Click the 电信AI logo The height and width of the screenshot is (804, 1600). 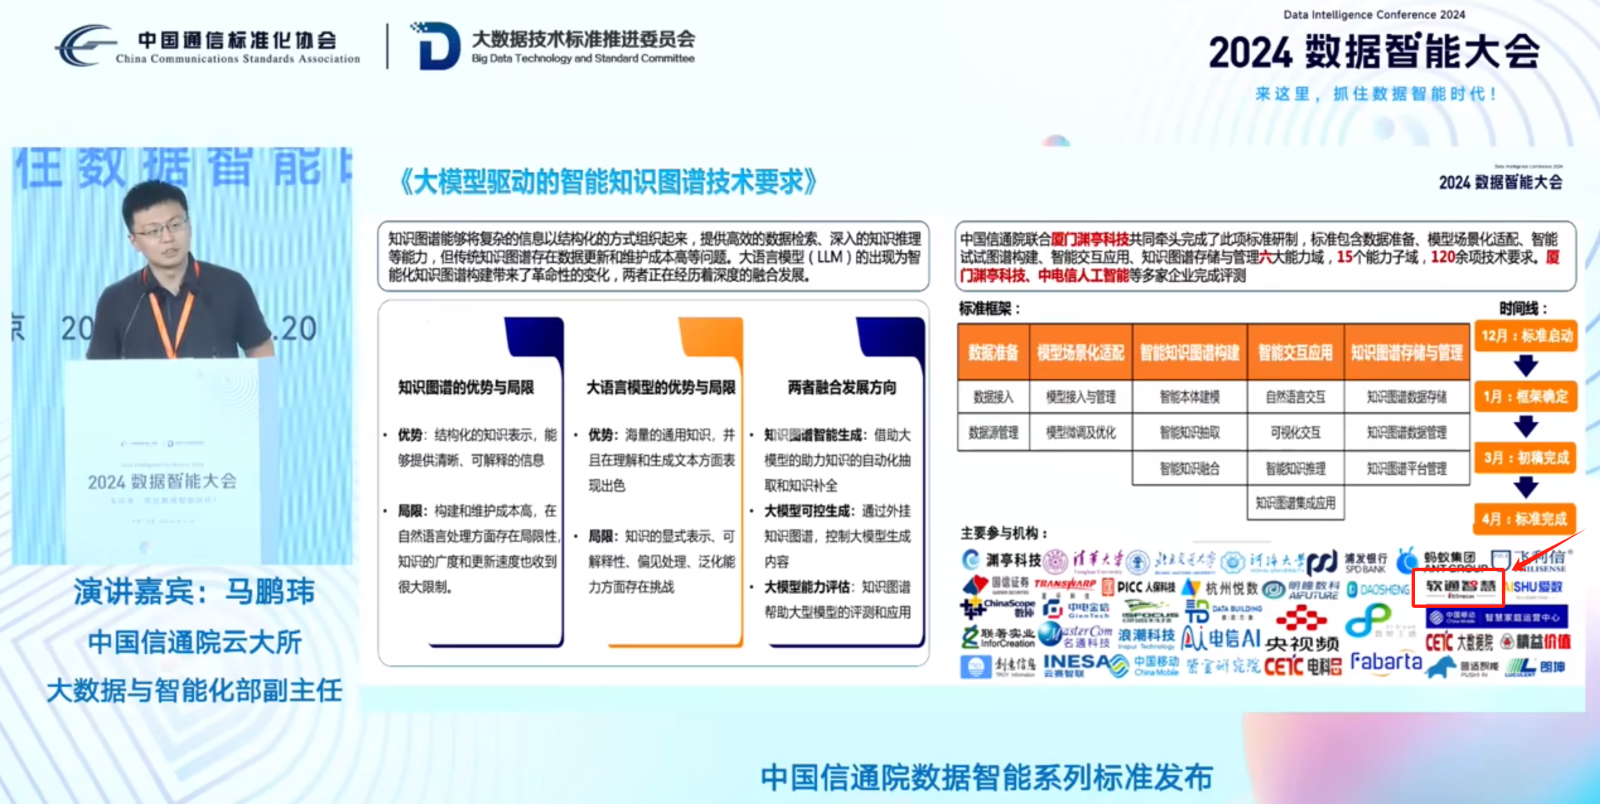1220,638
